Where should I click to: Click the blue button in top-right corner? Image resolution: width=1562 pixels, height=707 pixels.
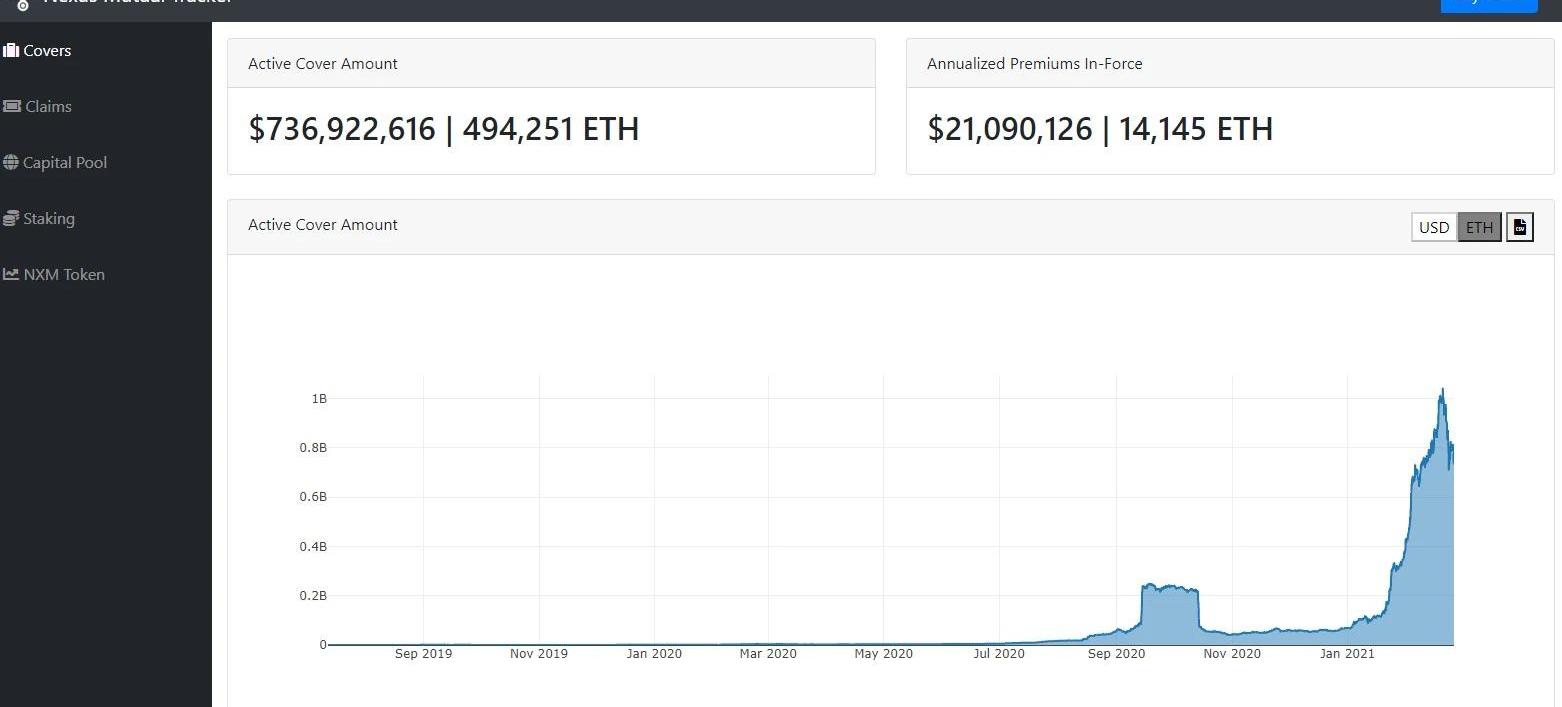point(1488,5)
